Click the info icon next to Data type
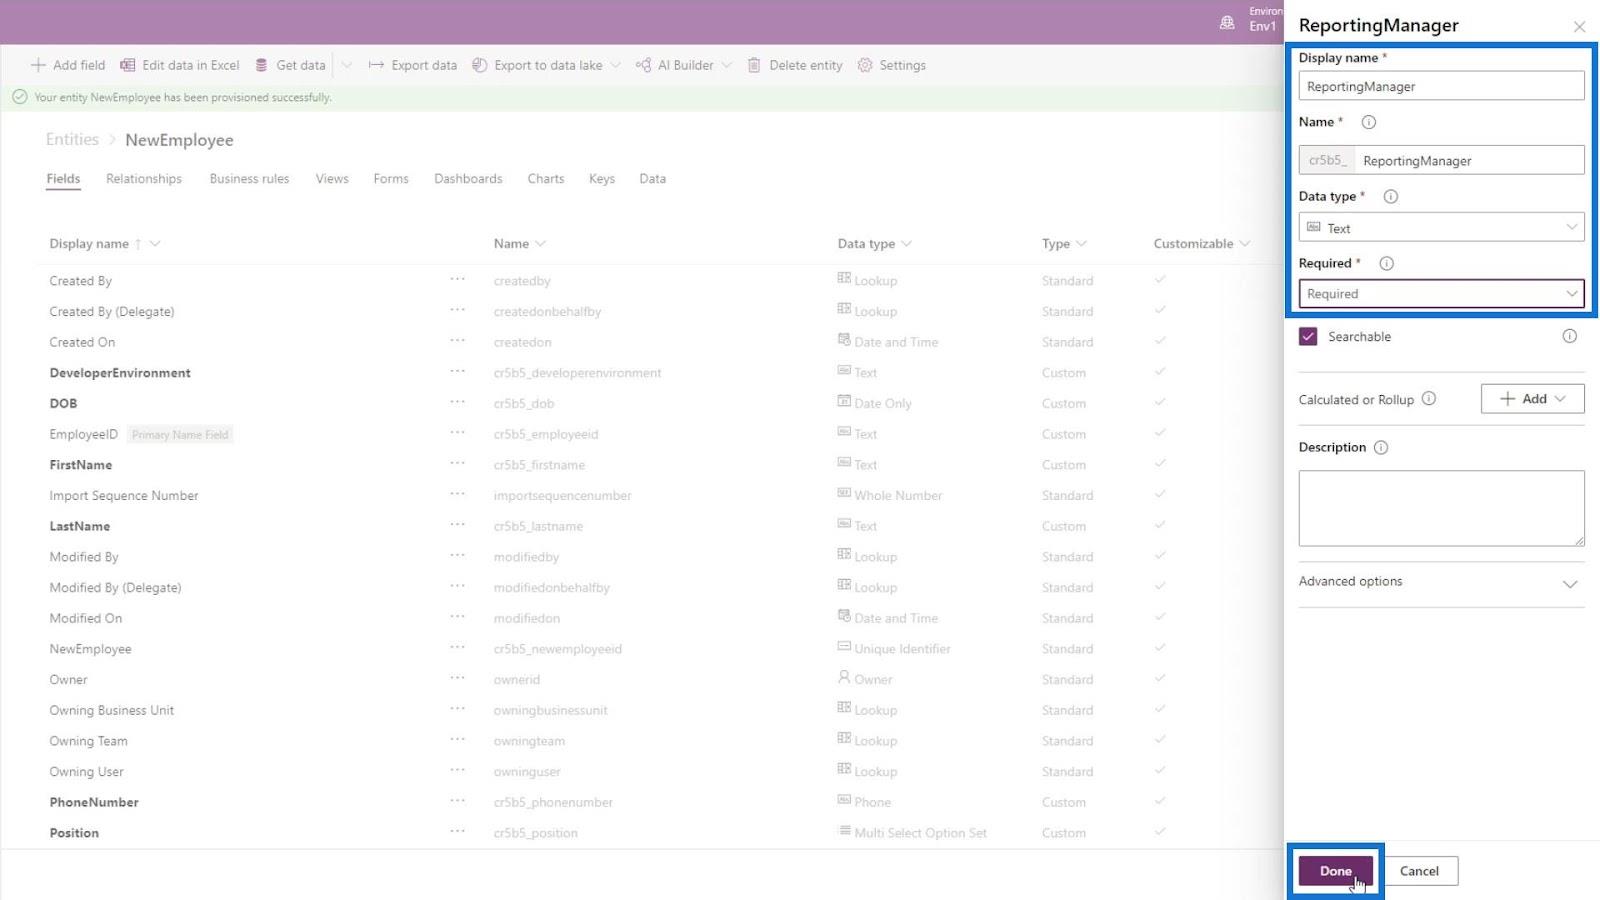The height and width of the screenshot is (900, 1600). tap(1390, 197)
